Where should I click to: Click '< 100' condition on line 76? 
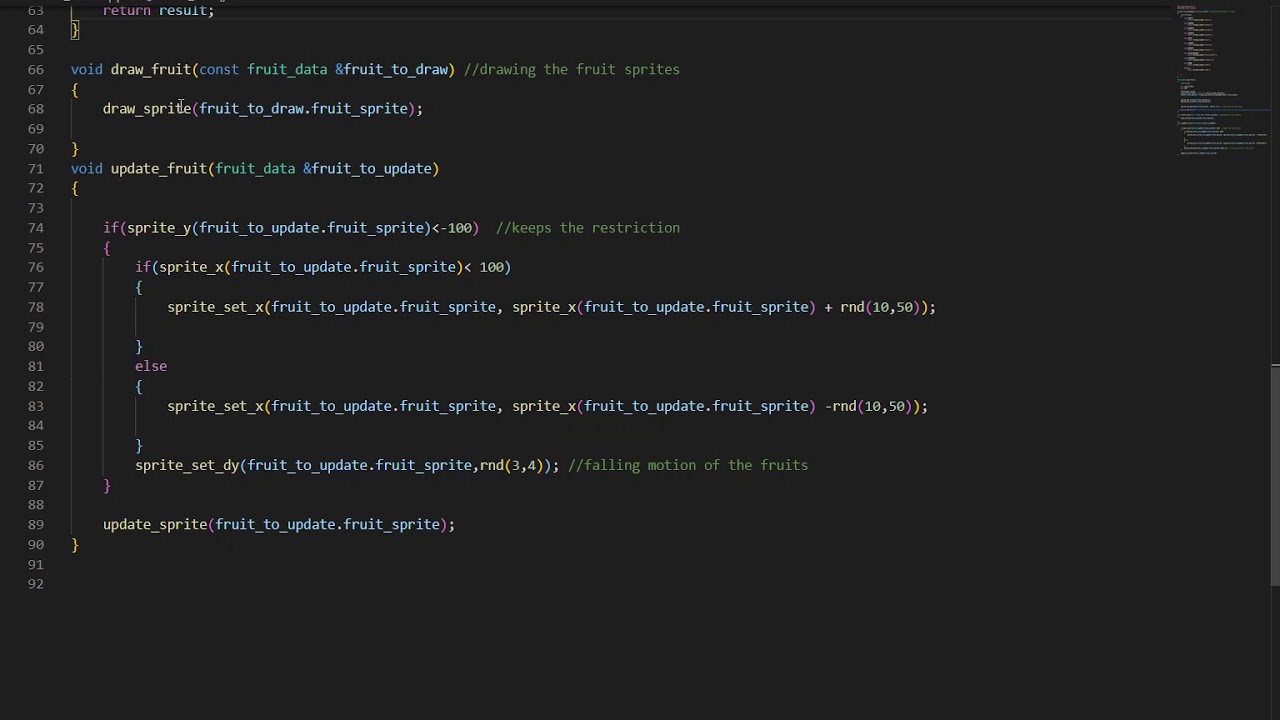[484, 267]
